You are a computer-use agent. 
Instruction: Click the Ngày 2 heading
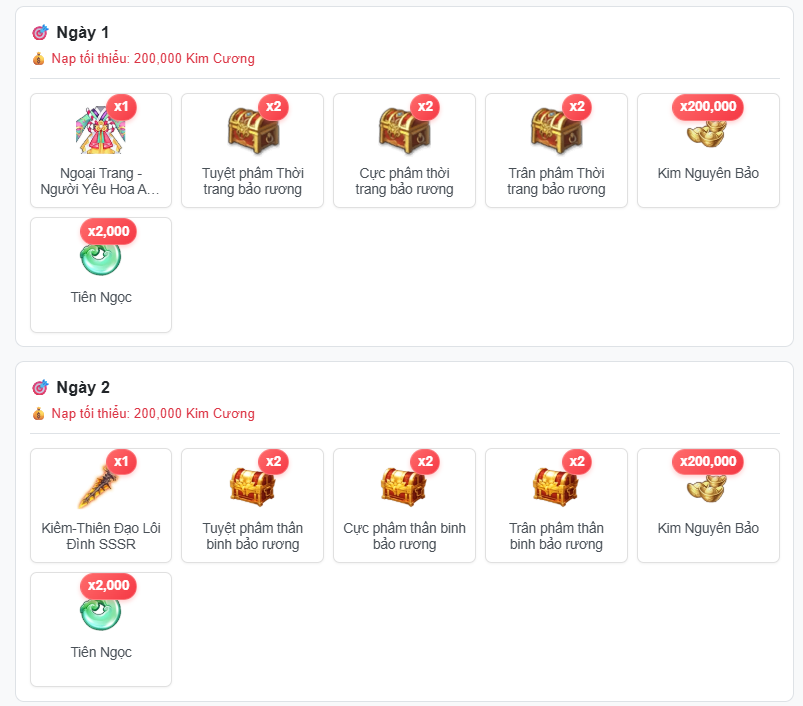pyautogui.click(x=83, y=388)
